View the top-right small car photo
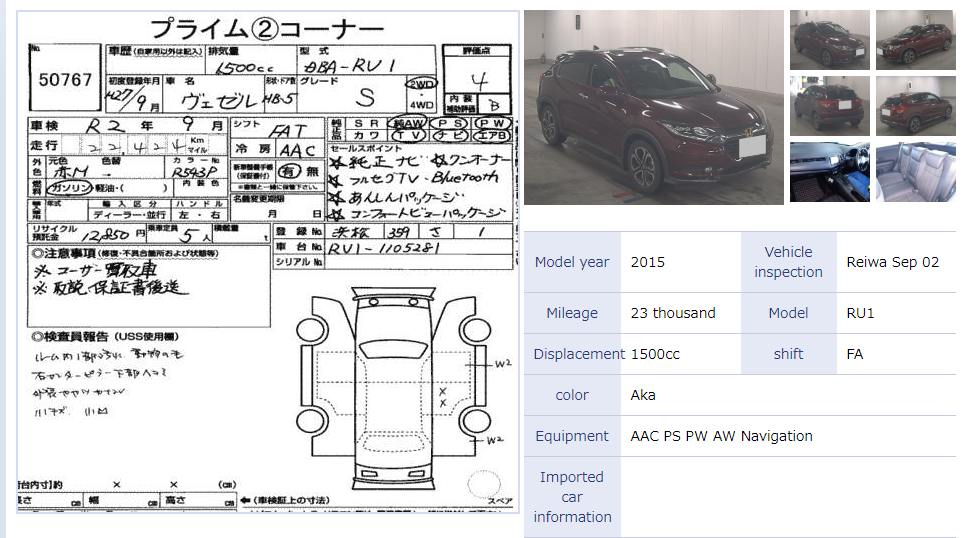This screenshot has height=538, width=964. [x=915, y=39]
